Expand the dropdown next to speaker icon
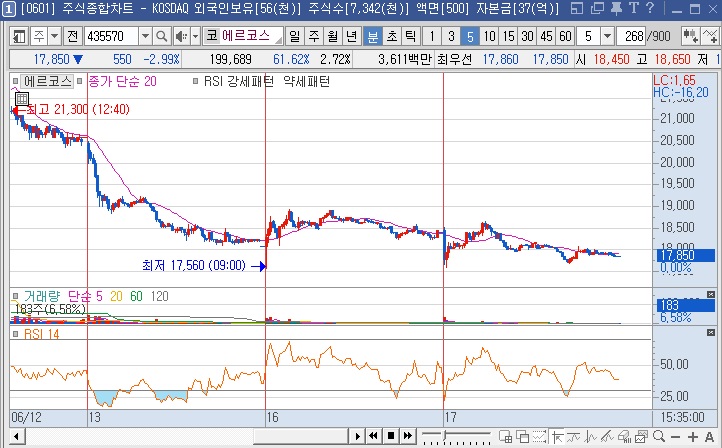The image size is (722, 448). click(x=195, y=36)
